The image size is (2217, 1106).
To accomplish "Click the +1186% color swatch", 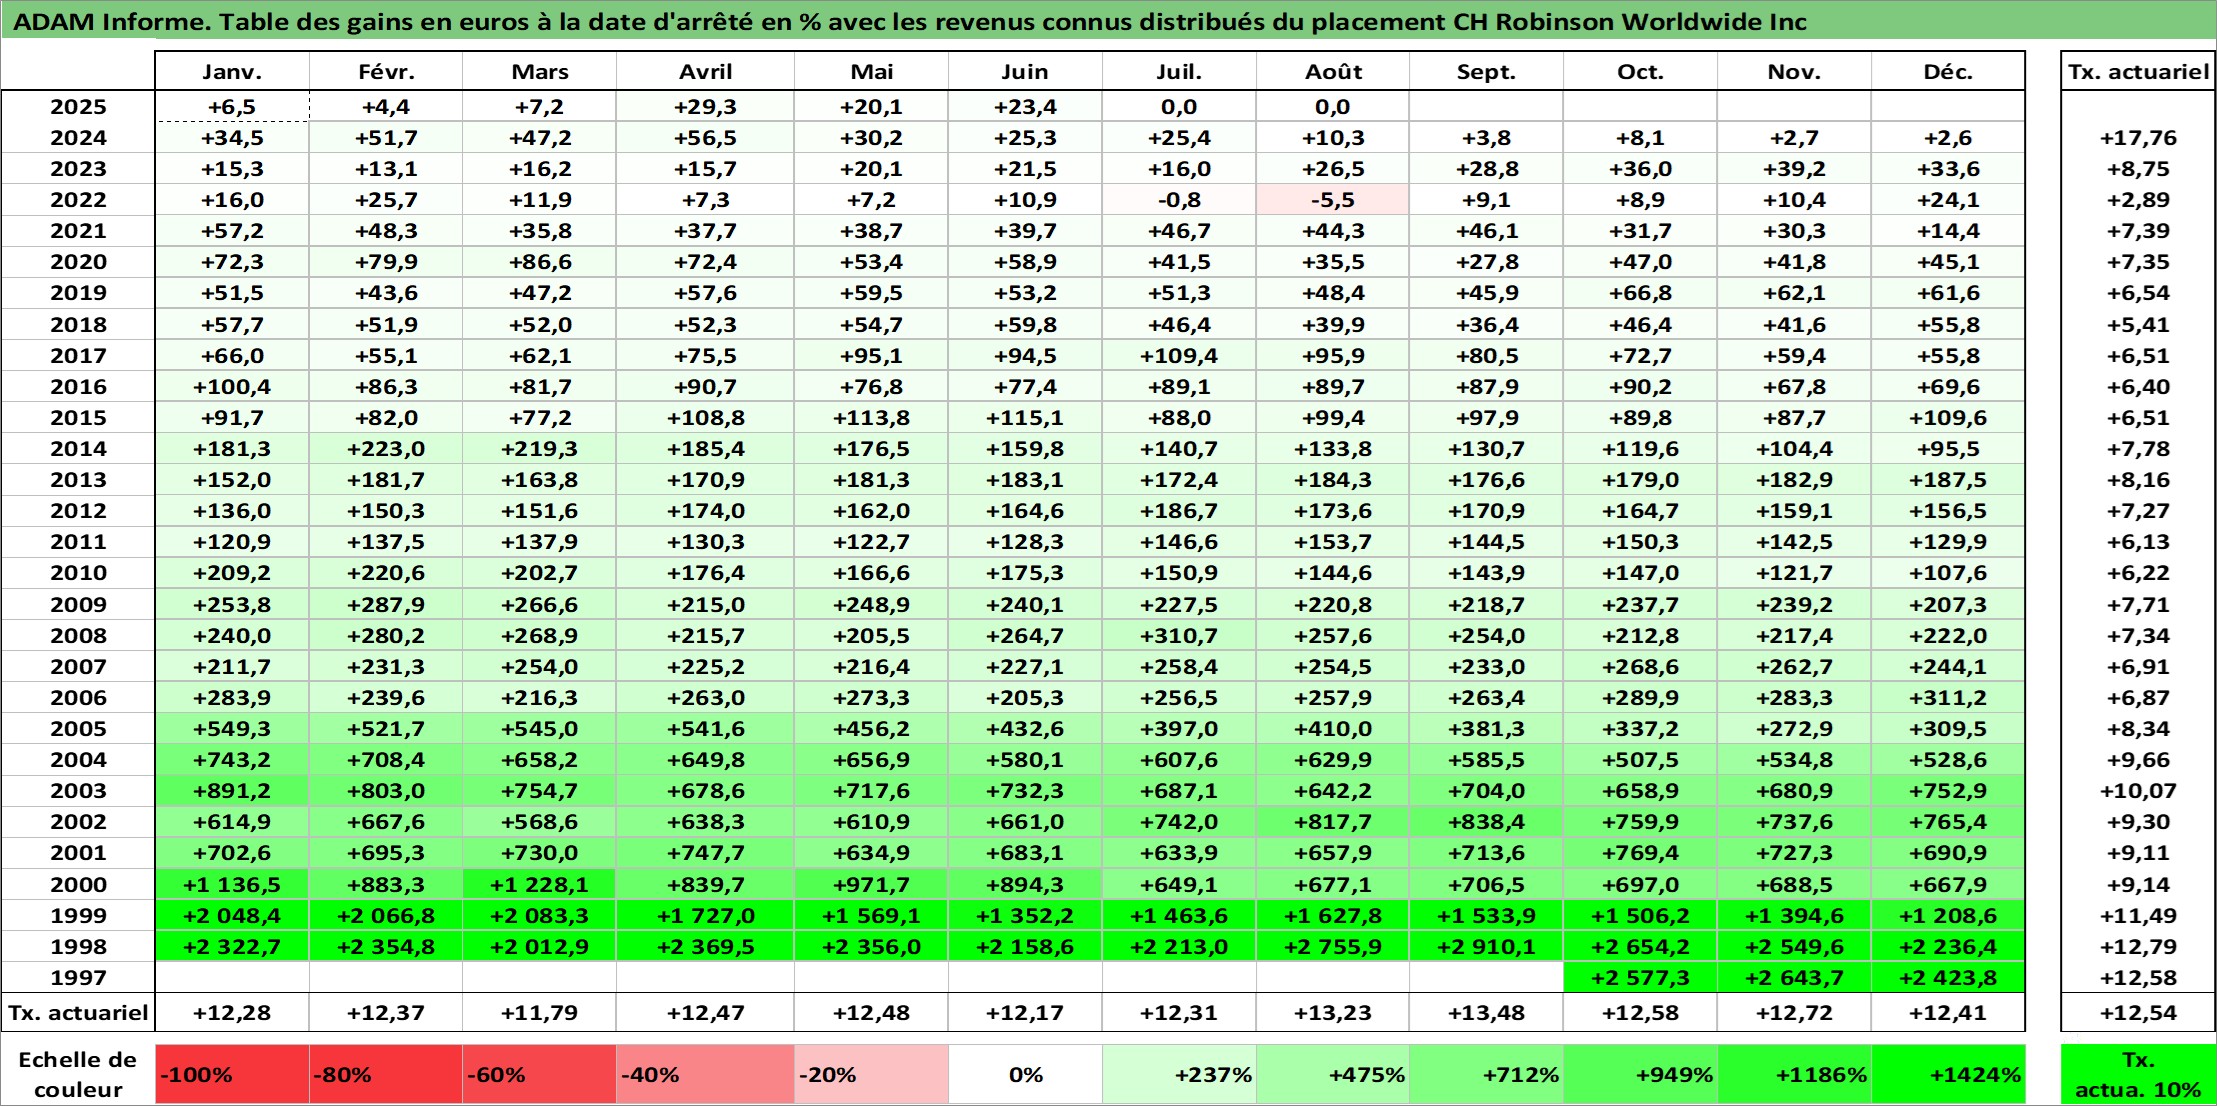I will pyautogui.click(x=1794, y=1075).
